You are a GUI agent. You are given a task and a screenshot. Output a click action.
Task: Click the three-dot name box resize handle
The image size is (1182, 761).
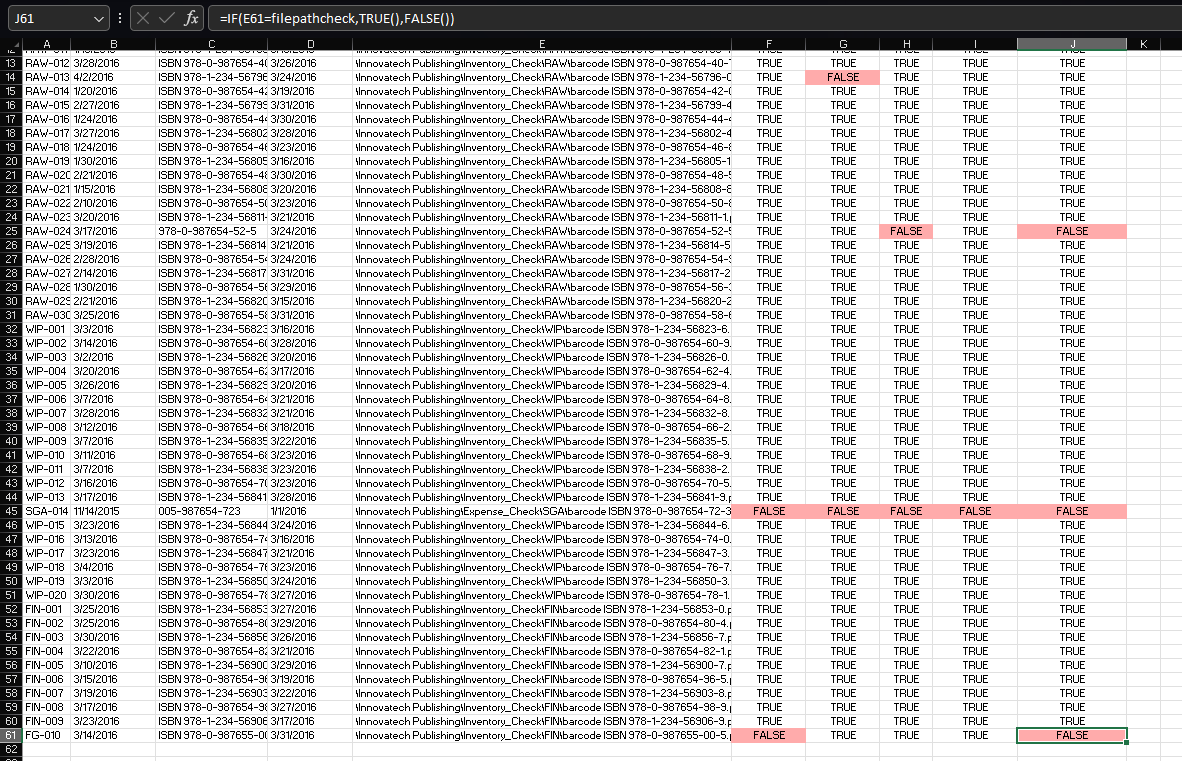pyautogui.click(x=120, y=19)
